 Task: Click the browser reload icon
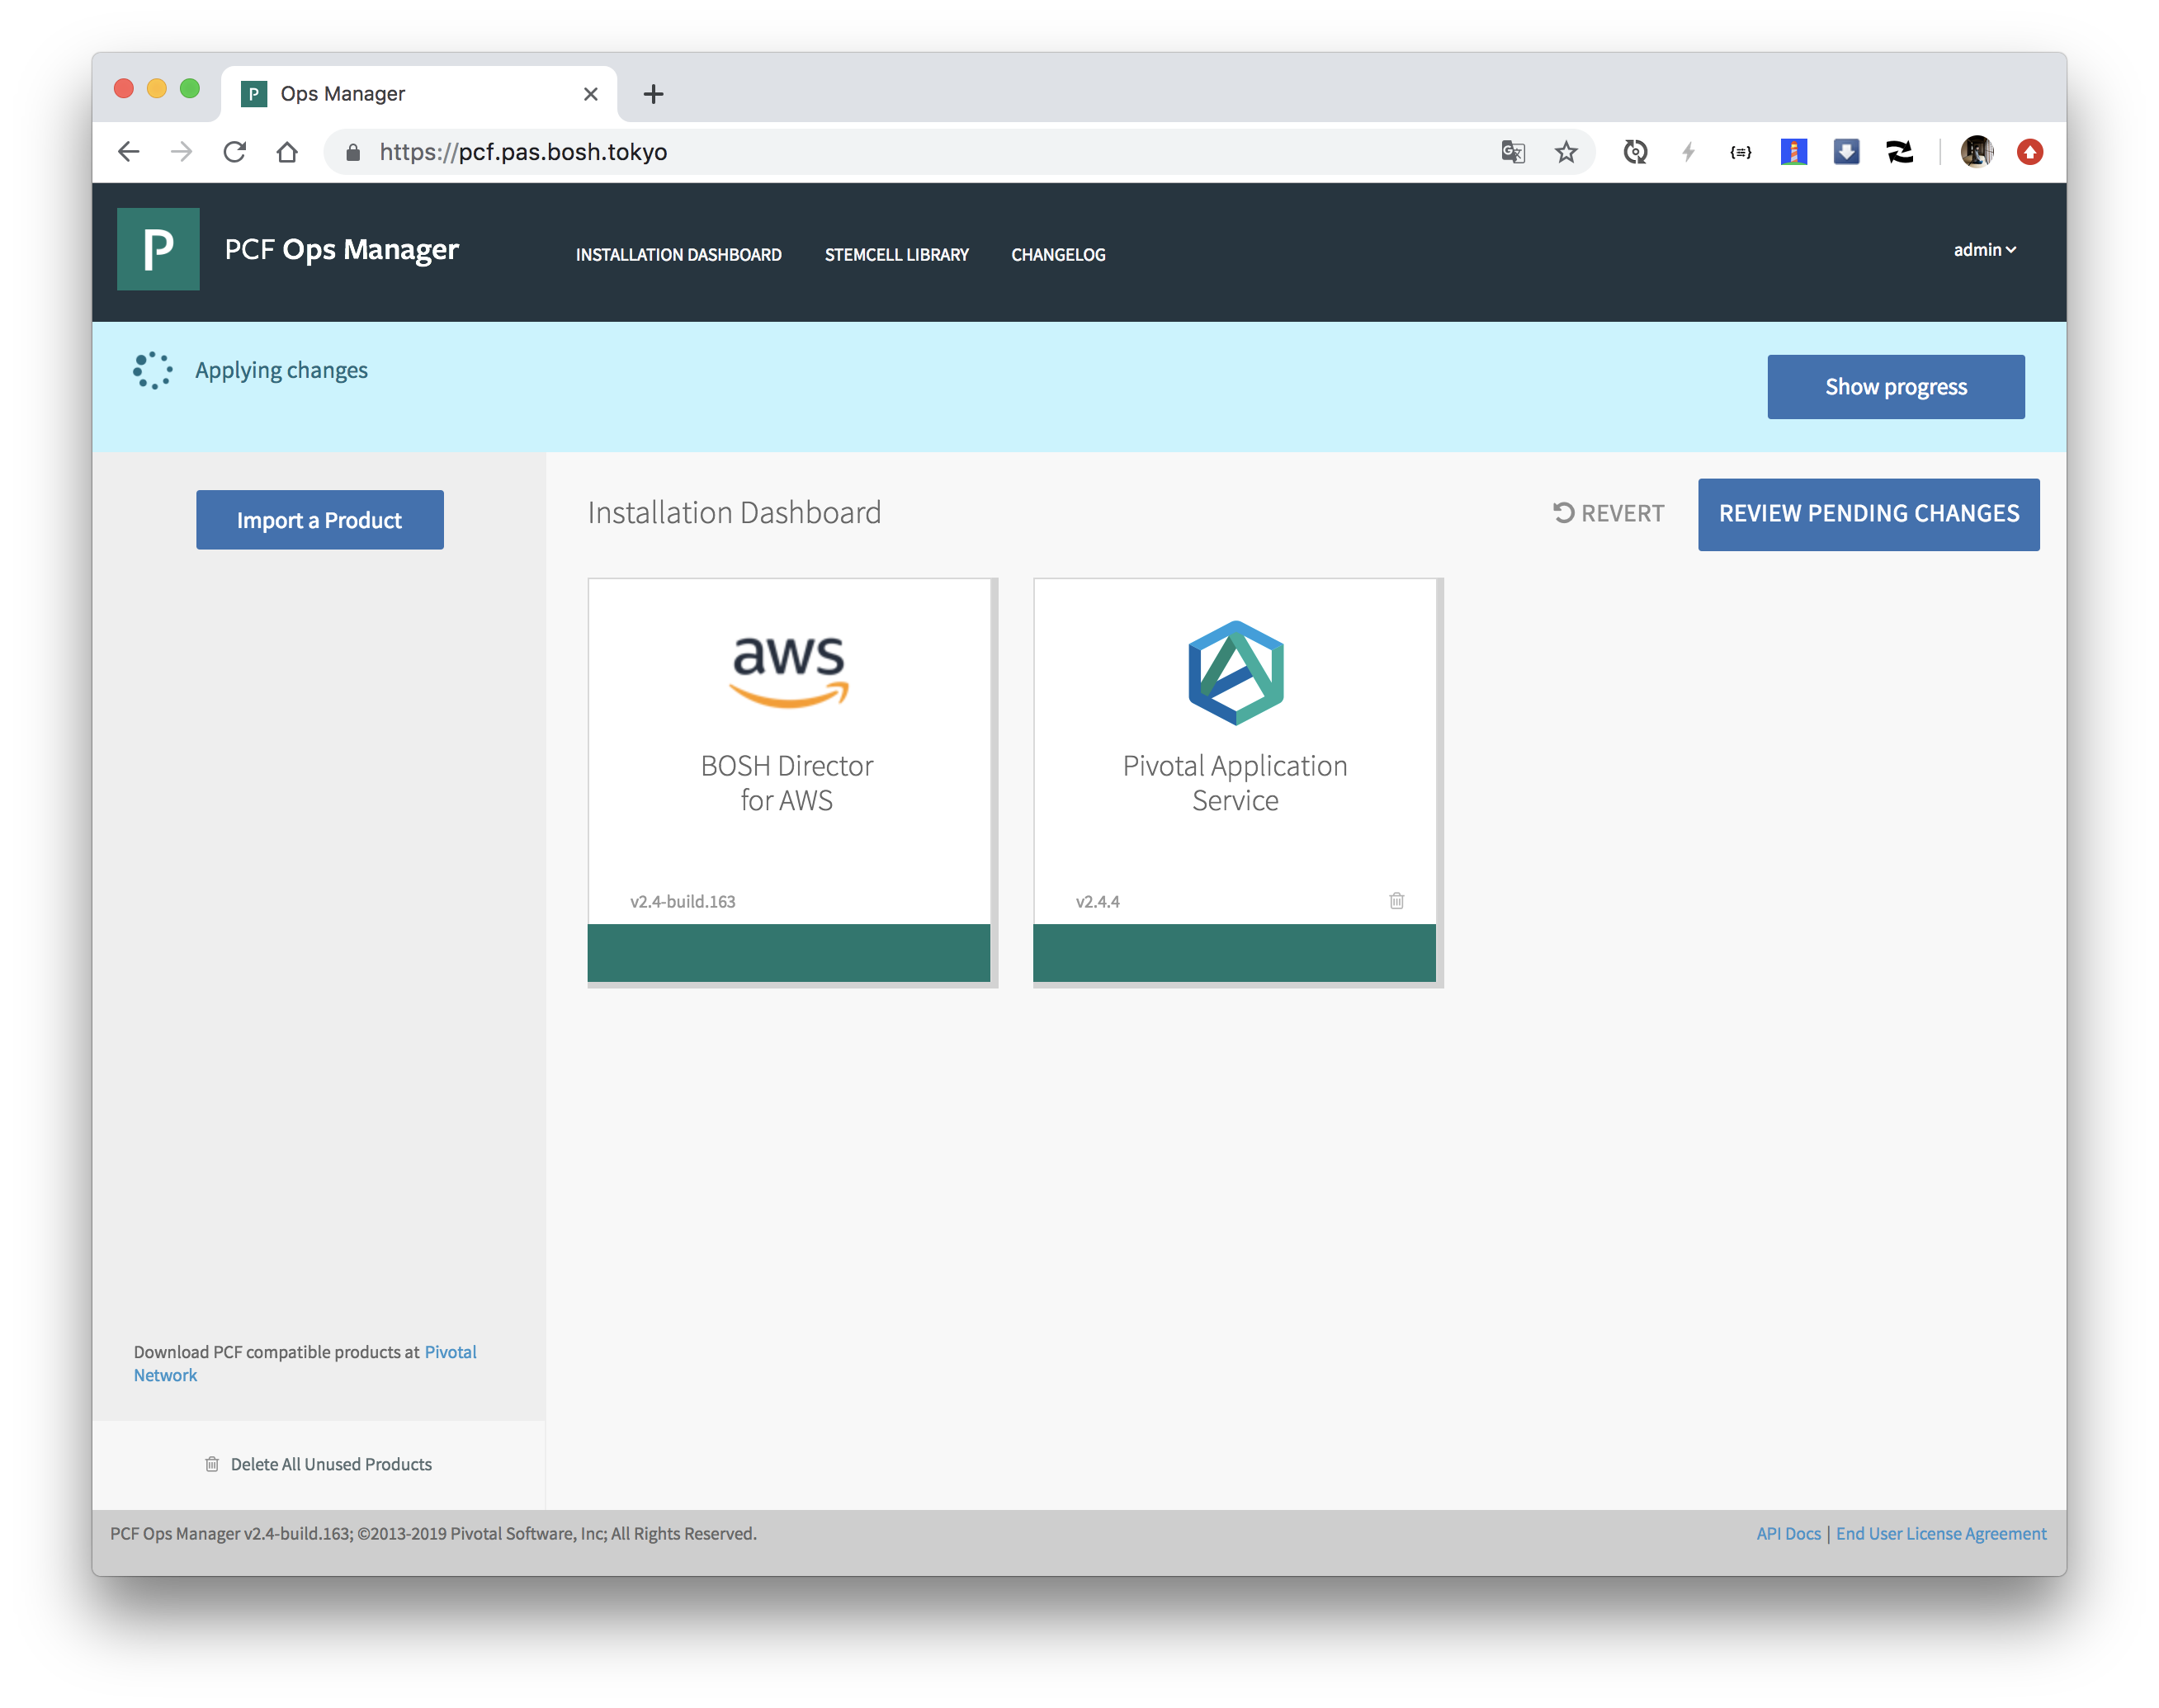click(x=234, y=152)
